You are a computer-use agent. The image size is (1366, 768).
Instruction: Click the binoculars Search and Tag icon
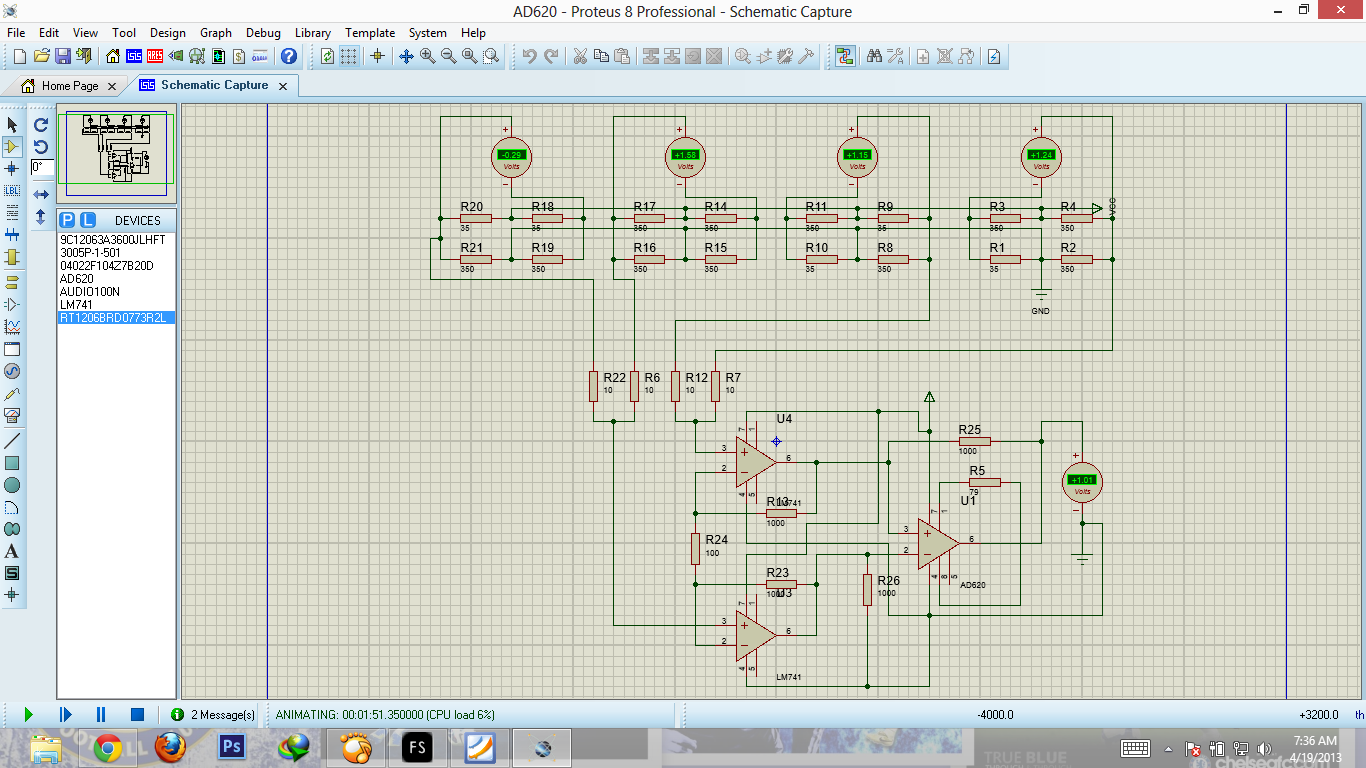[x=874, y=56]
